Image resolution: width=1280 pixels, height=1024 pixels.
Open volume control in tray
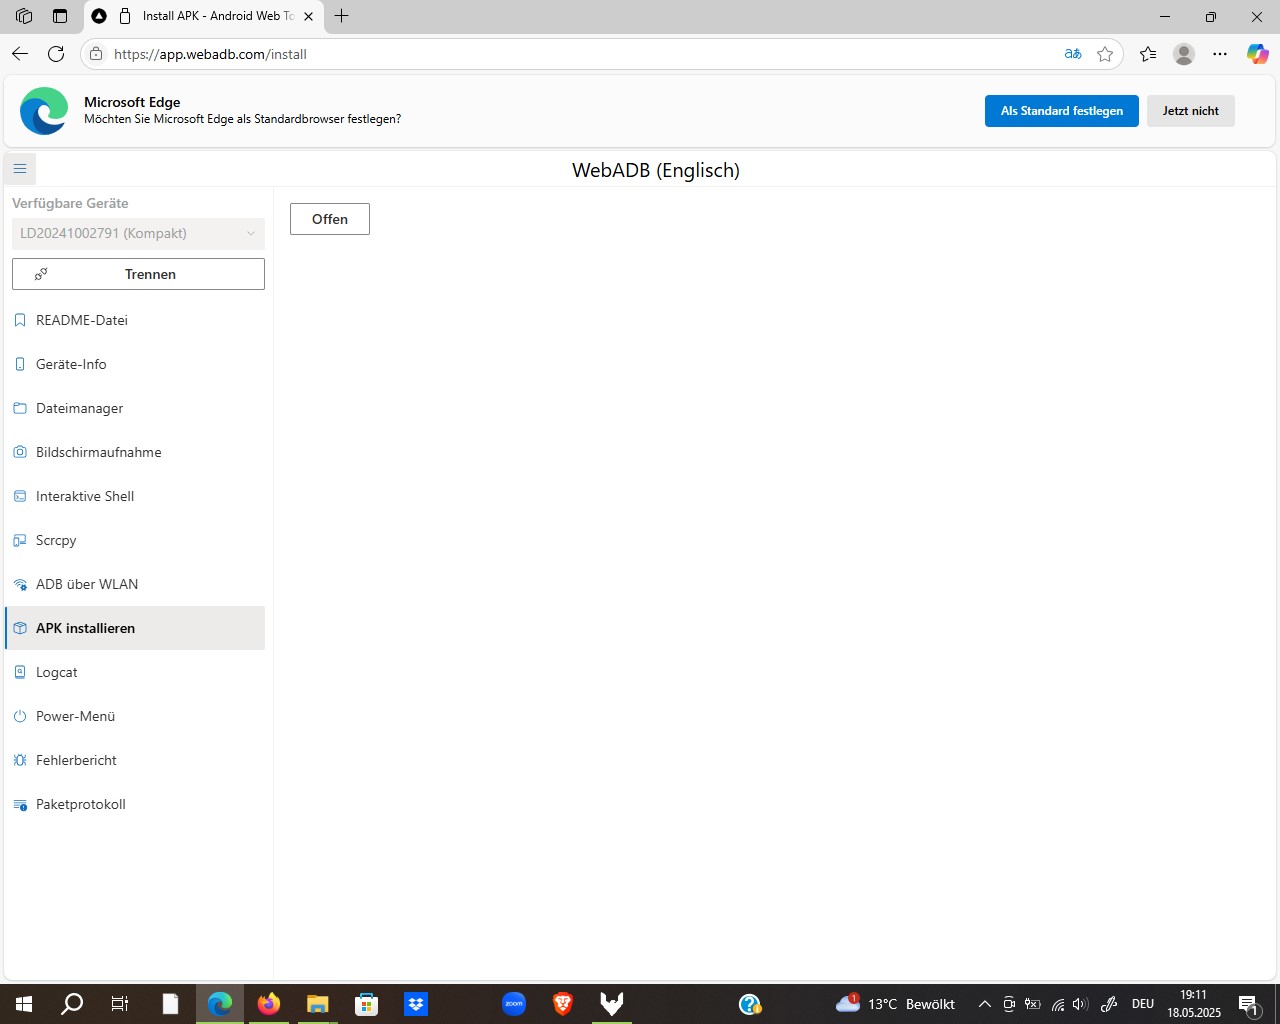1080,1004
